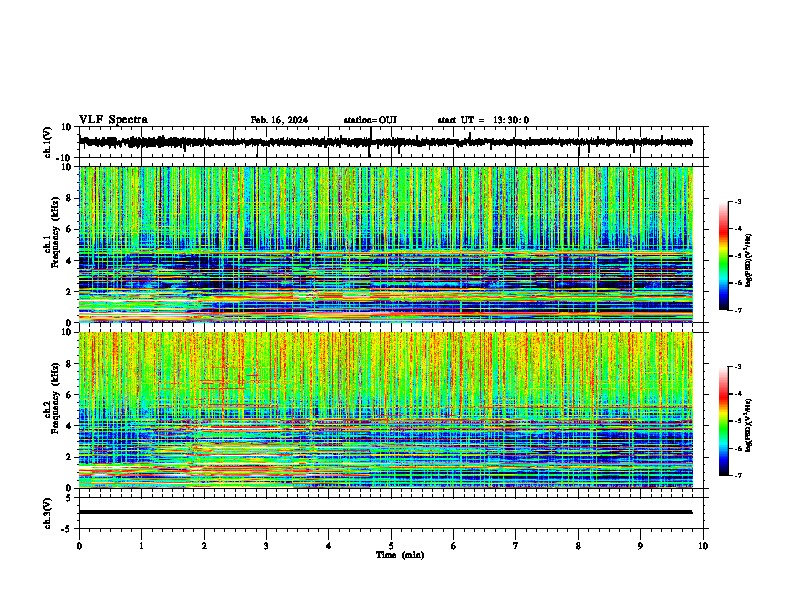Screen dimensions: 792x612
Task: Click the 'station=OUJ' label
Action: click(x=370, y=120)
